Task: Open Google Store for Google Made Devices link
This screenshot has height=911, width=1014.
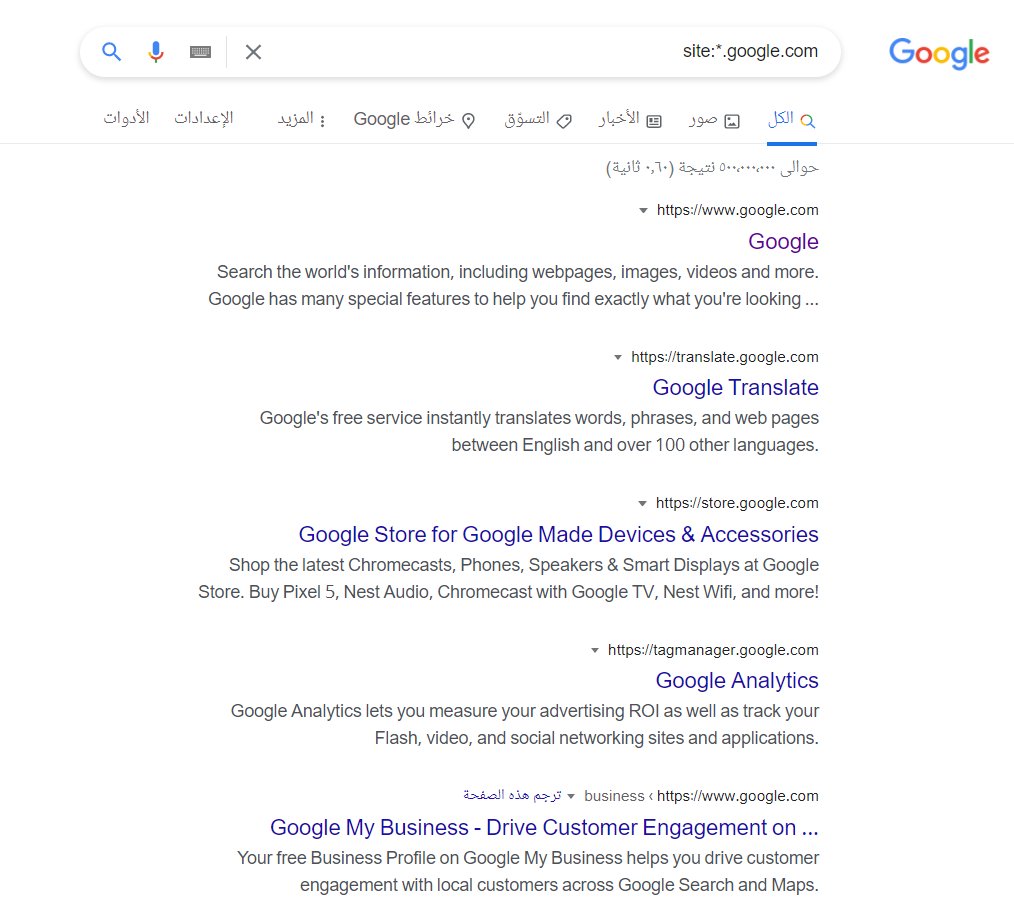Action: tap(559, 534)
